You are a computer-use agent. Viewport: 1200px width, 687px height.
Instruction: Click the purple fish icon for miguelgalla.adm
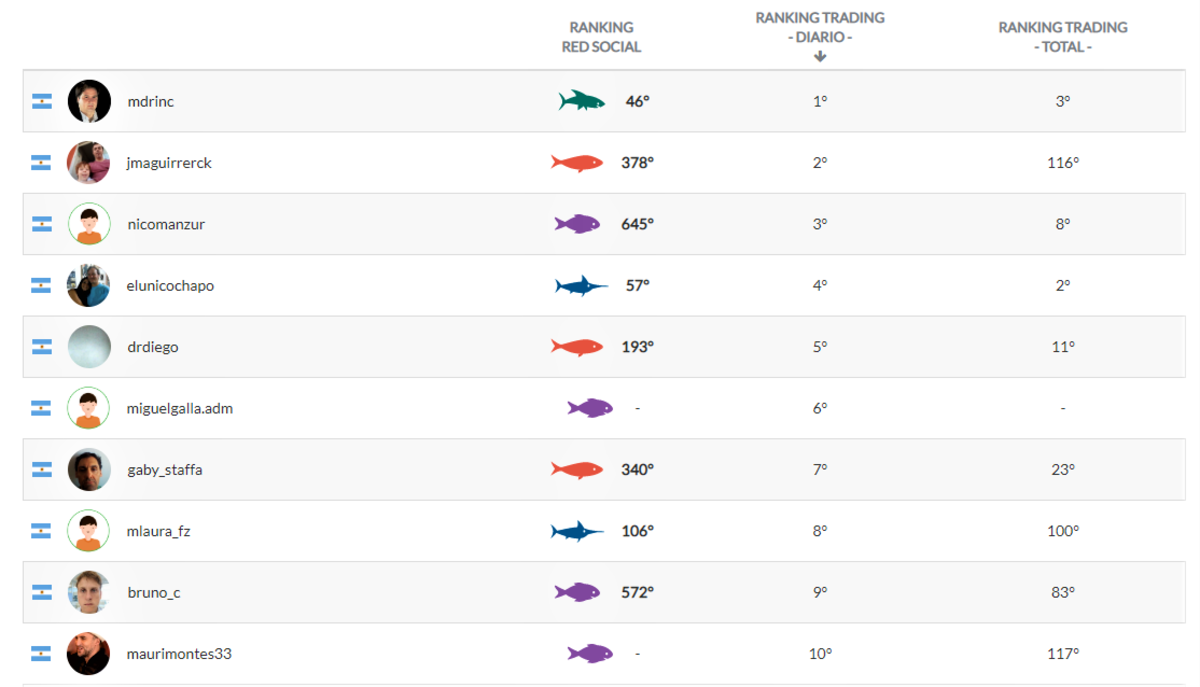(590, 408)
